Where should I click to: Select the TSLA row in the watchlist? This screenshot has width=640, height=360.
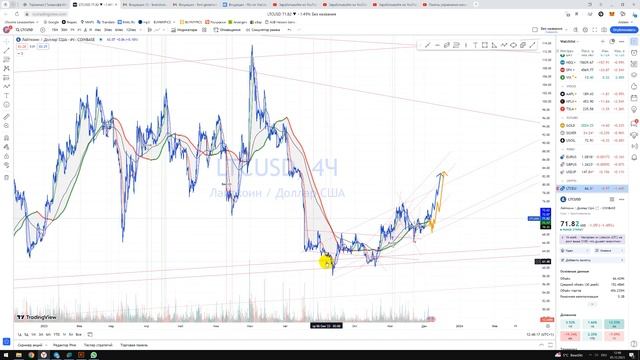(592, 109)
